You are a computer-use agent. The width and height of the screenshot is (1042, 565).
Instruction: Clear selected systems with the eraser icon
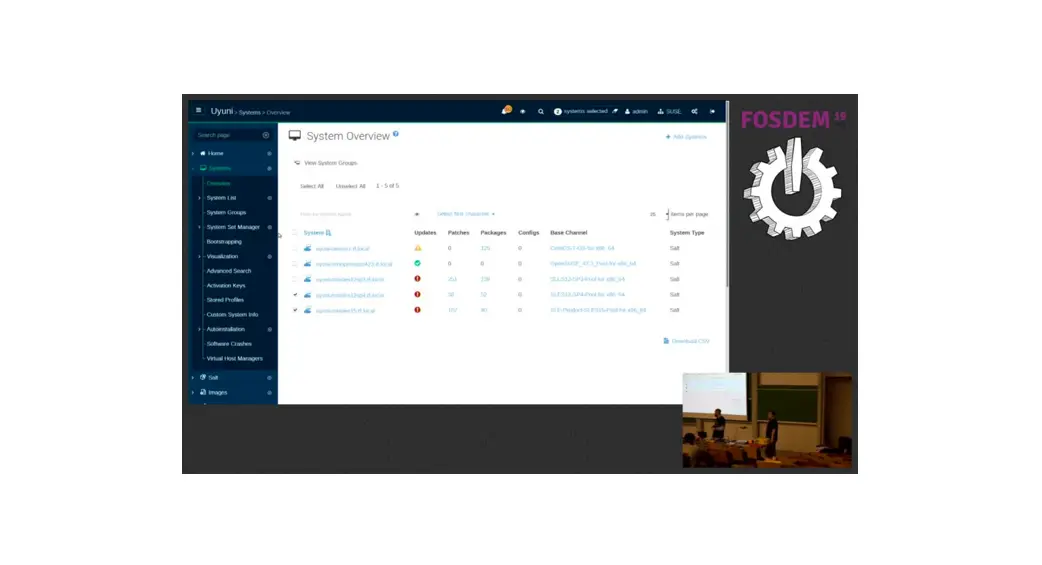[x=615, y=111]
